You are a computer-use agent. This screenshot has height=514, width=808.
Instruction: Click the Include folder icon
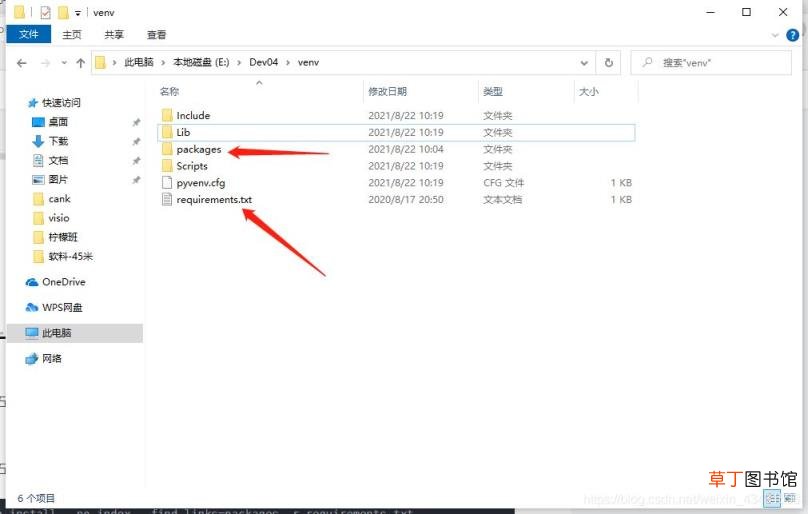[x=167, y=115]
